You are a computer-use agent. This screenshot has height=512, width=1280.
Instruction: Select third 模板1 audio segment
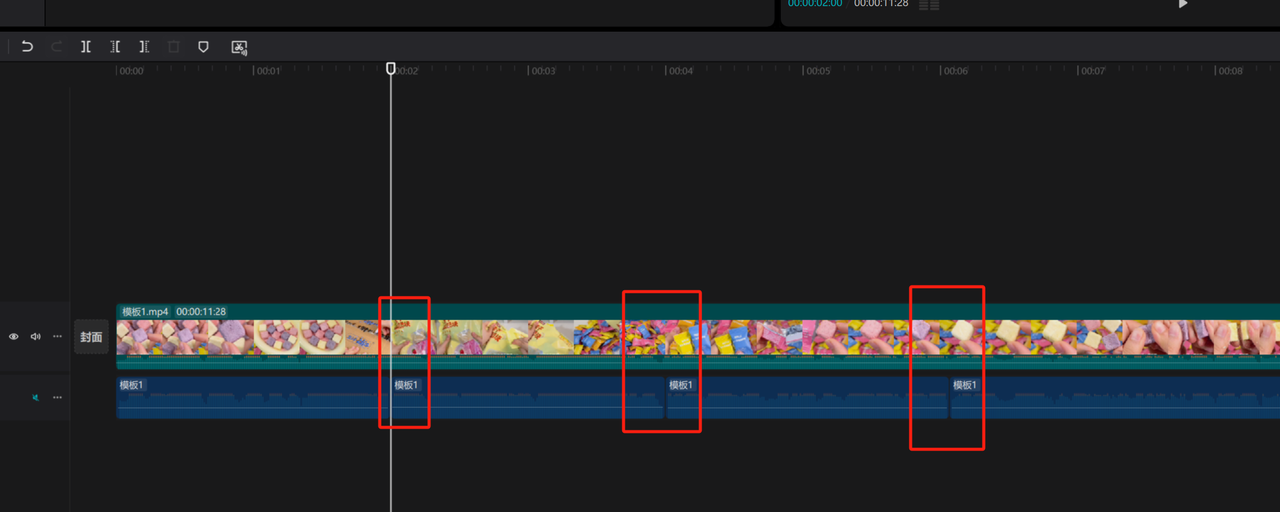coord(807,397)
